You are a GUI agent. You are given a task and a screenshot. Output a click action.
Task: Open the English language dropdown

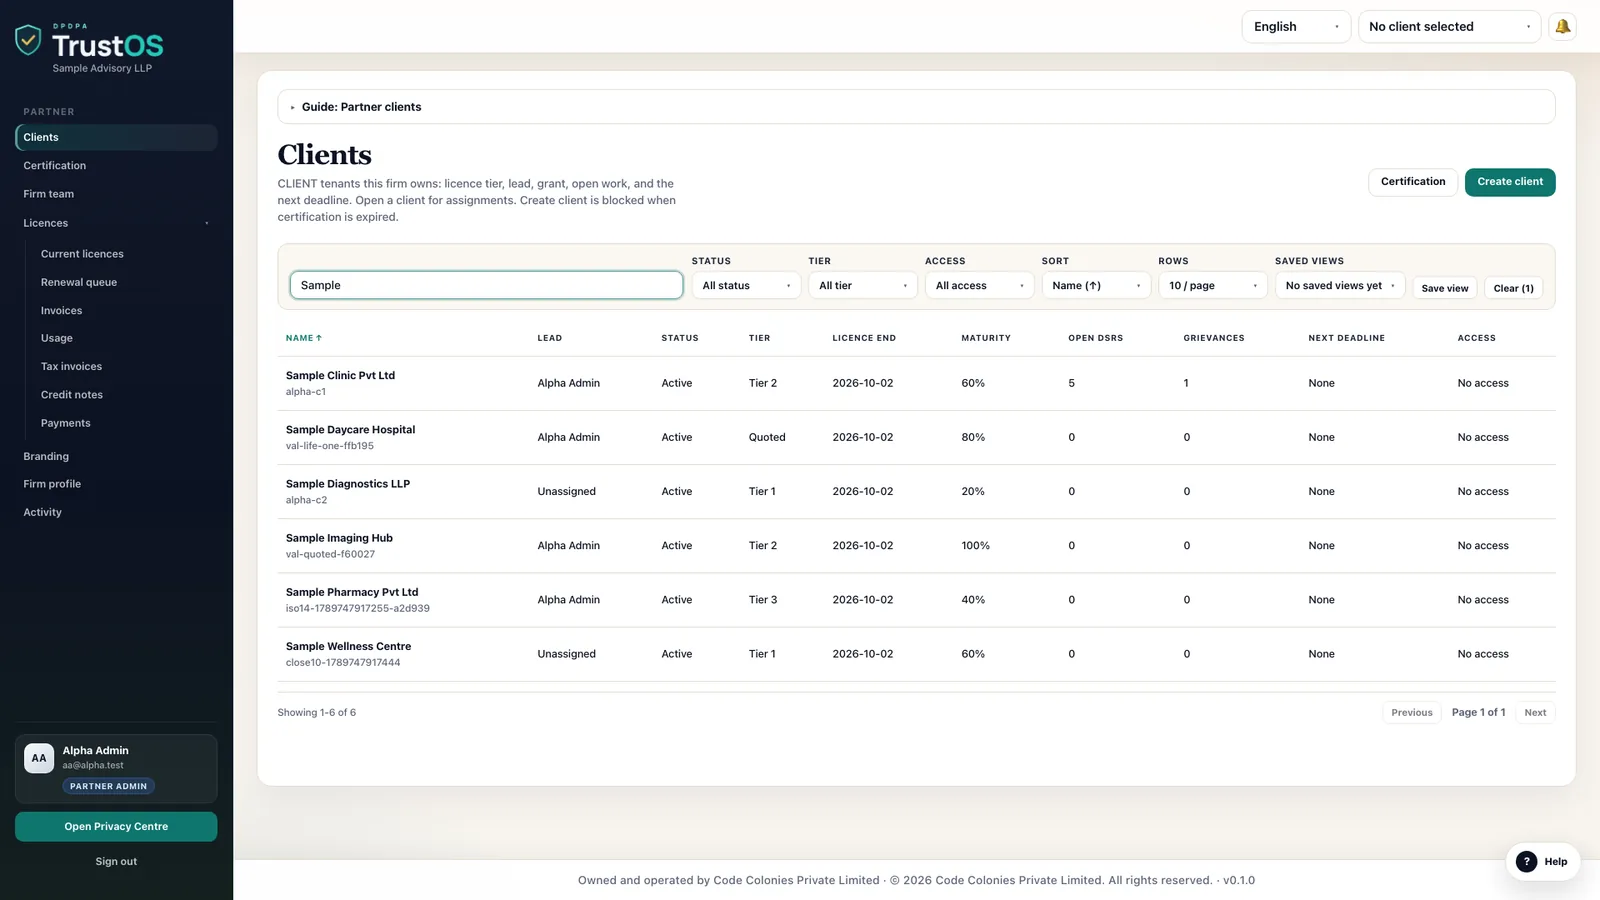click(1296, 27)
